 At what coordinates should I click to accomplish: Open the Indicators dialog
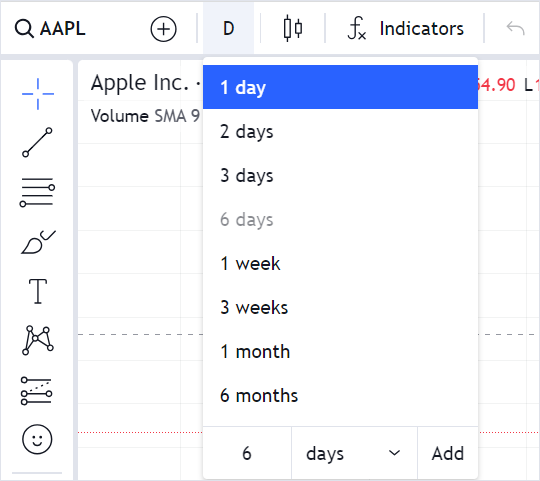pyautogui.click(x=405, y=29)
